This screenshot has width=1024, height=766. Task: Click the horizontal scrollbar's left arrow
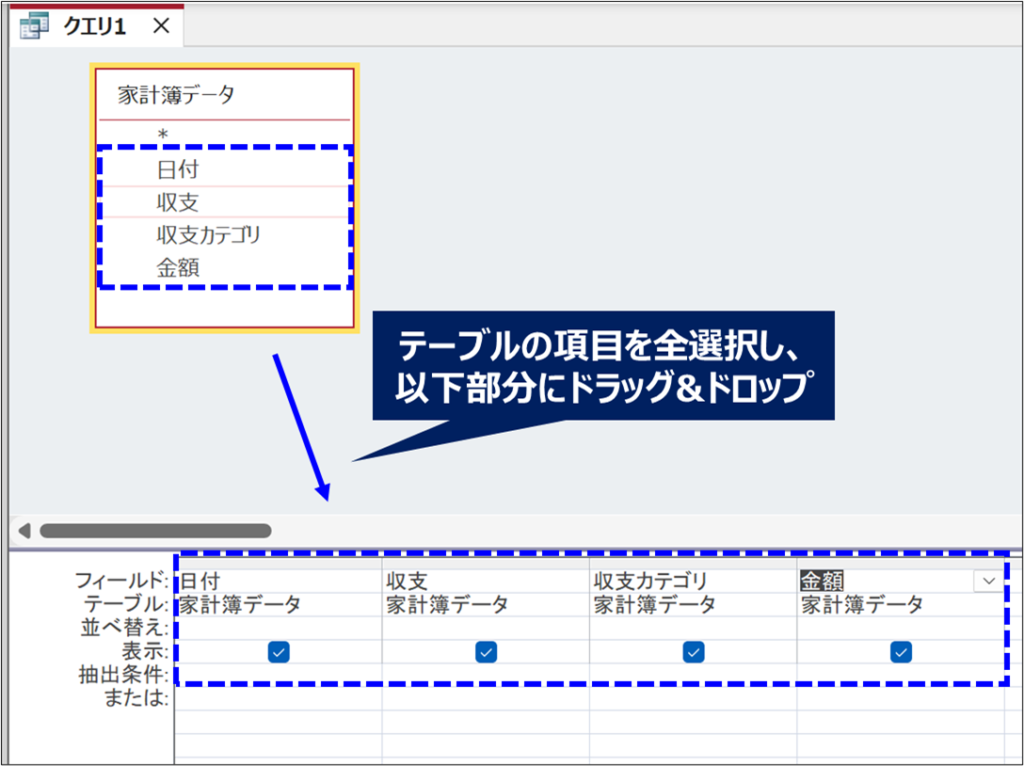[24, 531]
